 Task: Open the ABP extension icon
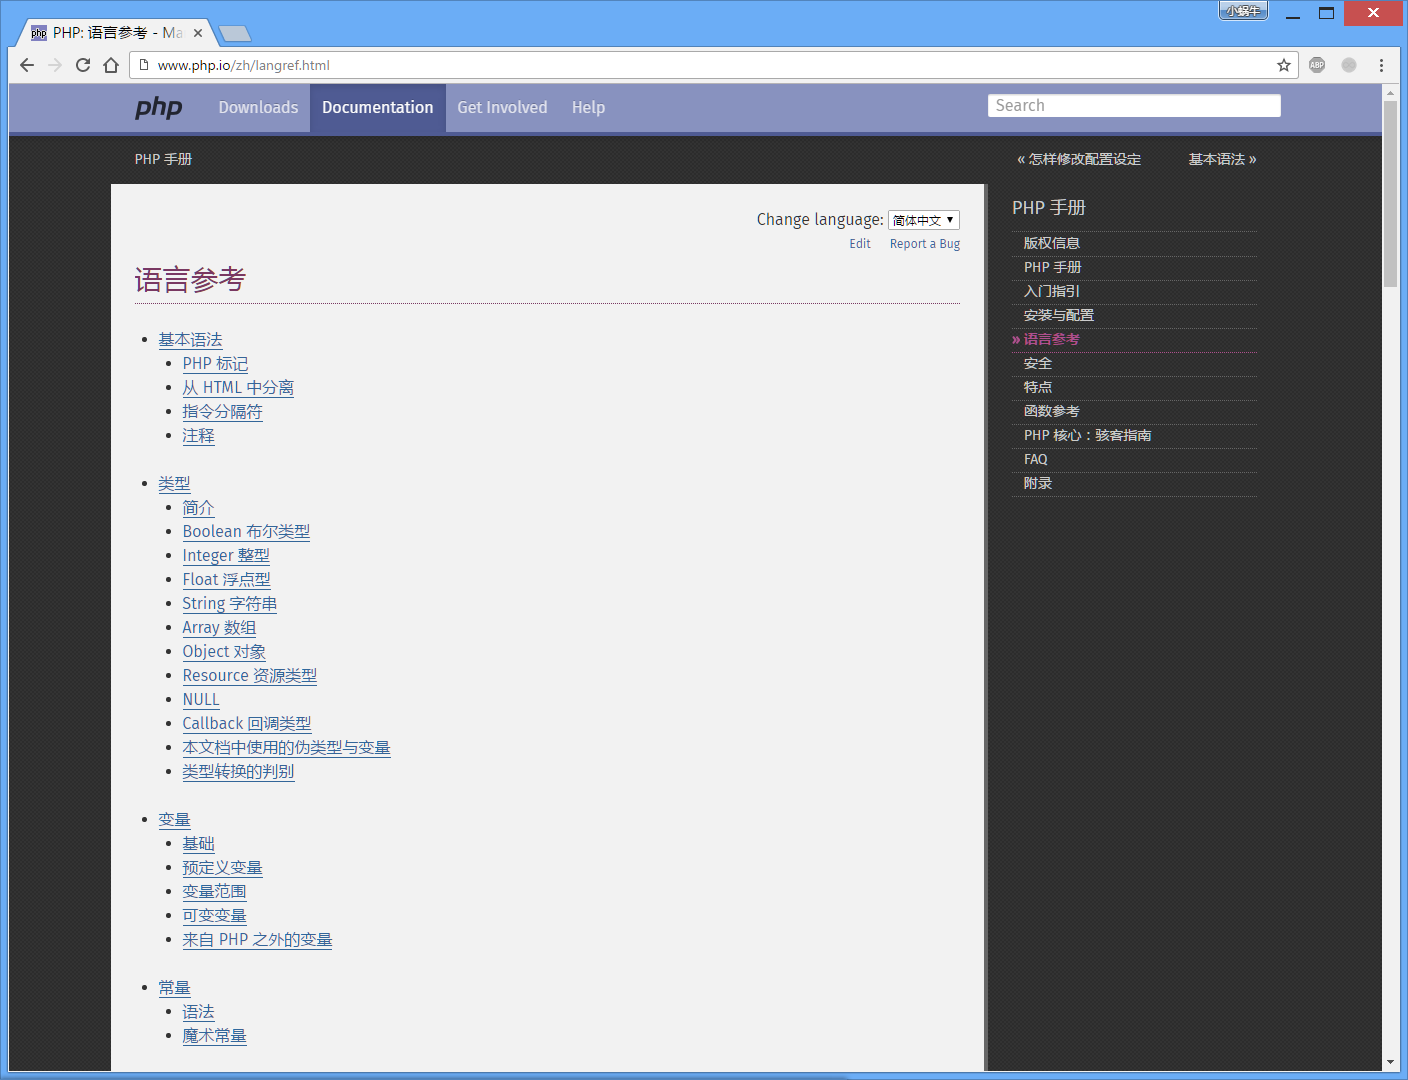click(x=1317, y=65)
